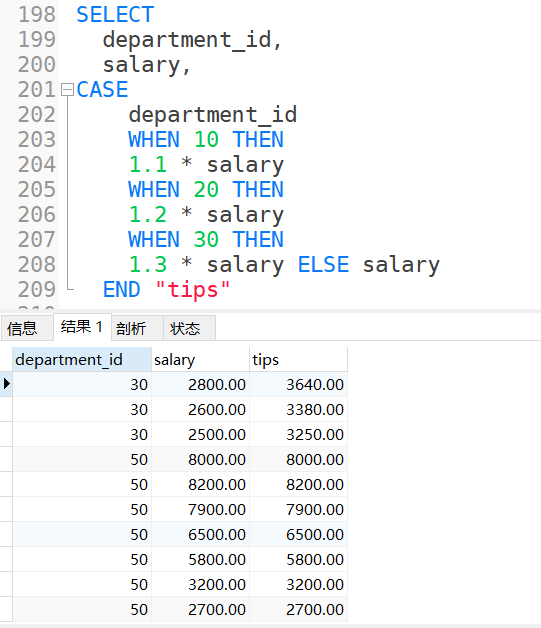Select the current row indicator arrow
The height and width of the screenshot is (628, 541).
click(6, 384)
